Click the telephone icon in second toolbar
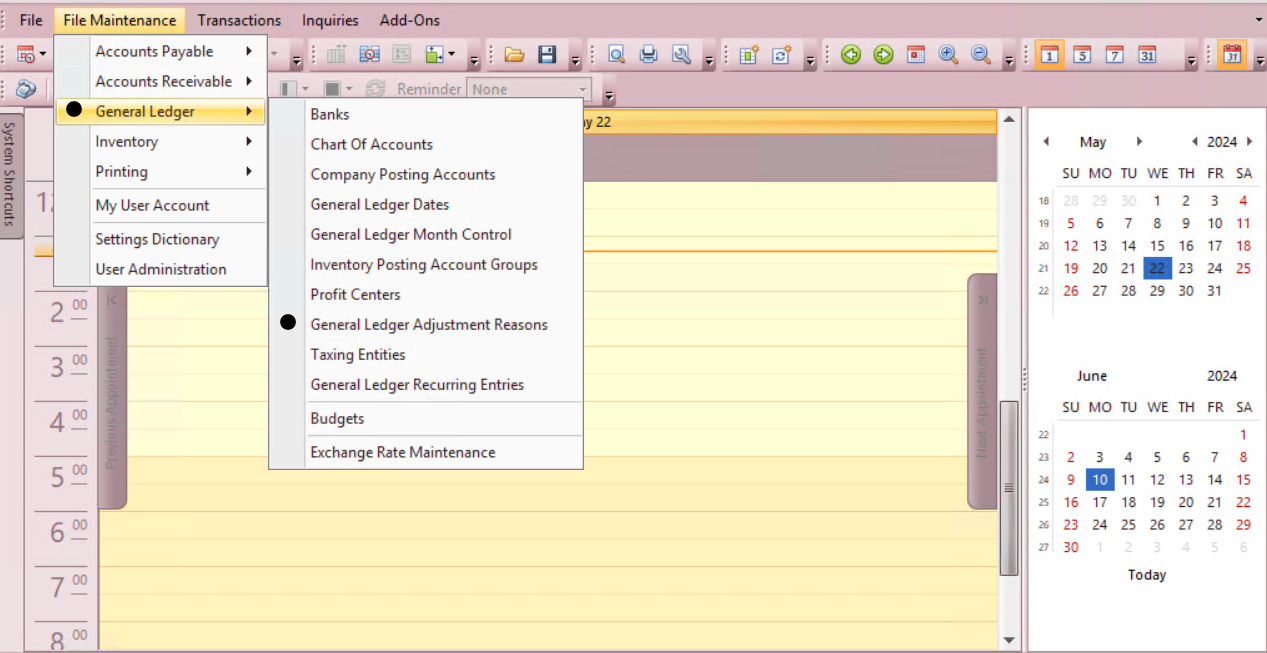This screenshot has height=653, width=1267. click(25, 89)
